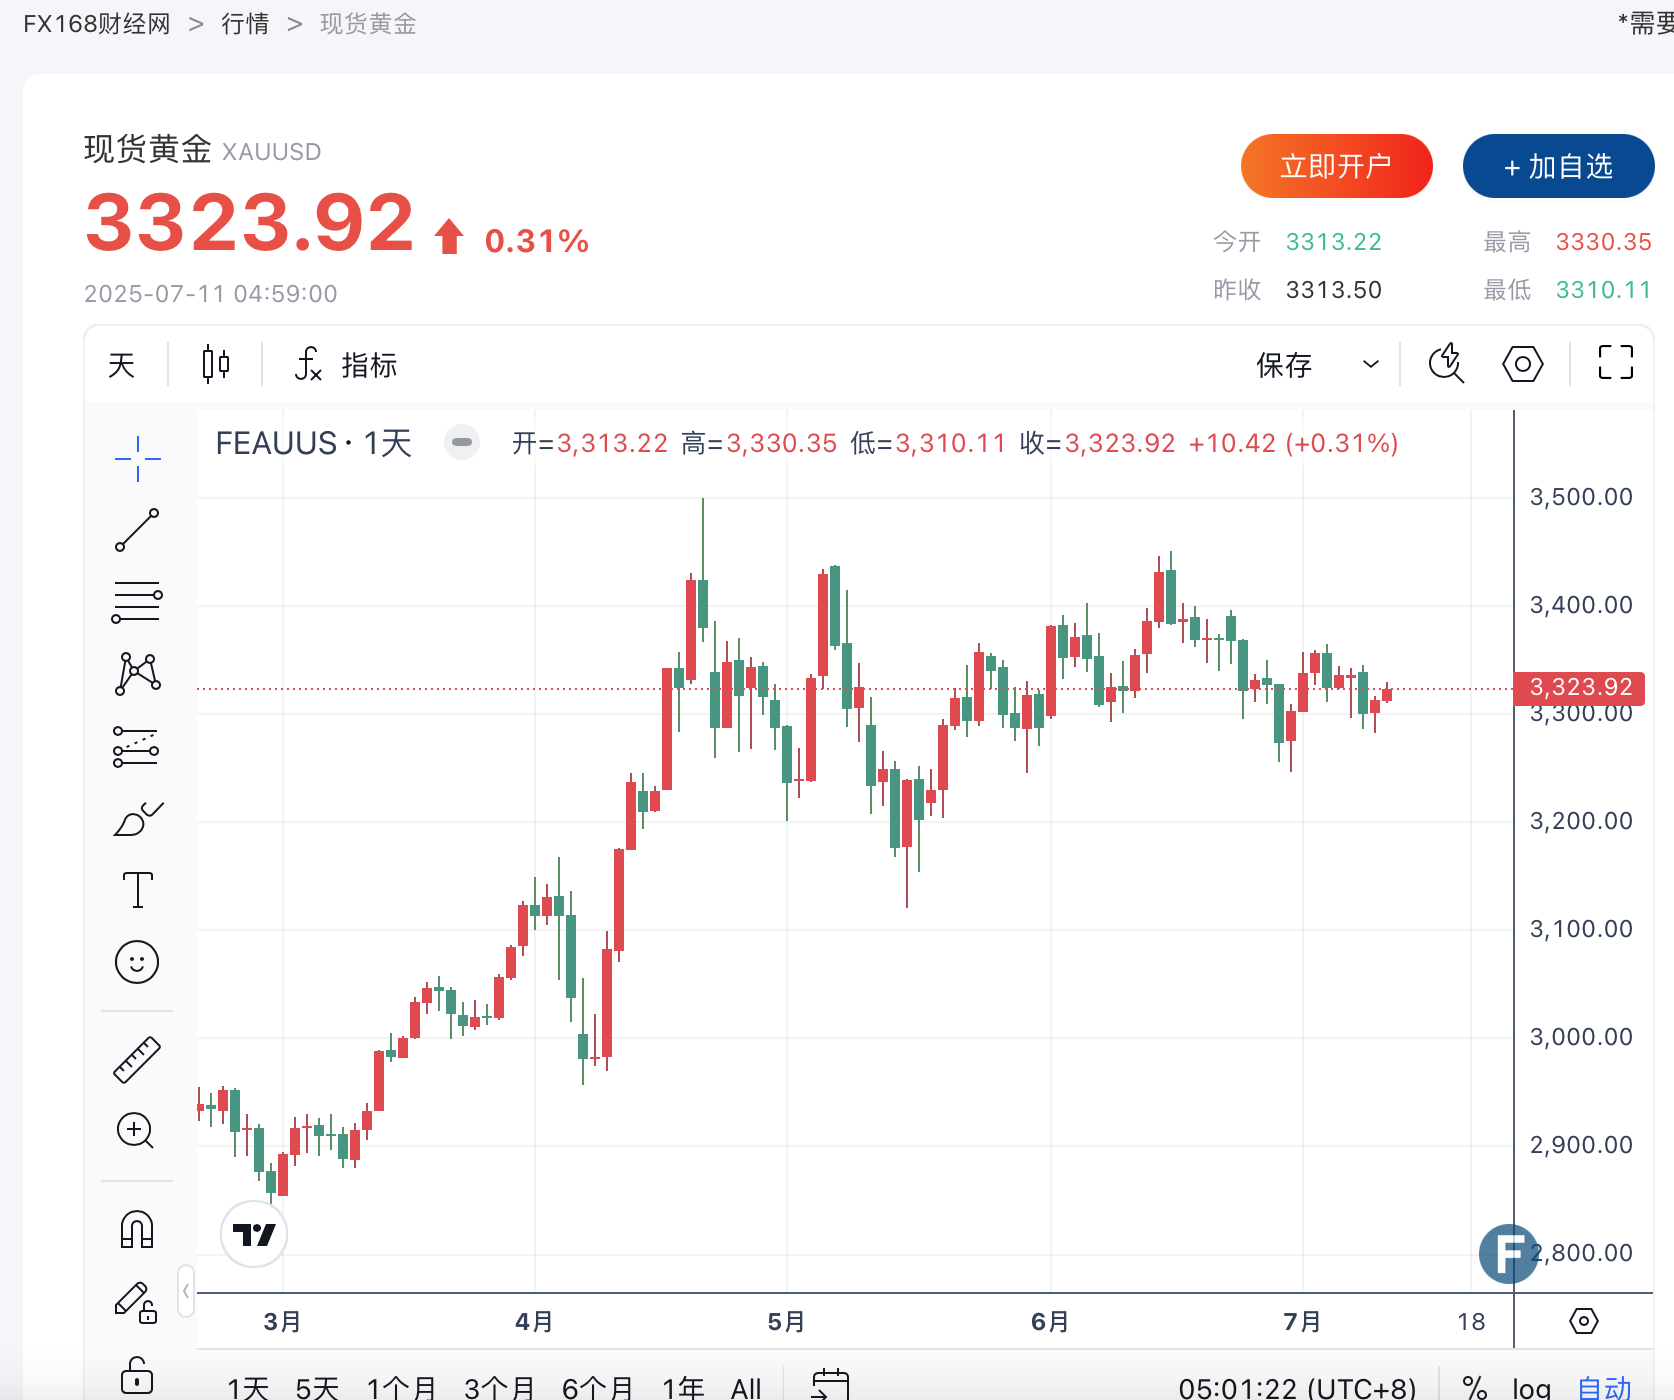Add to watchlist with 加自选 button
The width and height of the screenshot is (1674, 1400).
(1558, 166)
